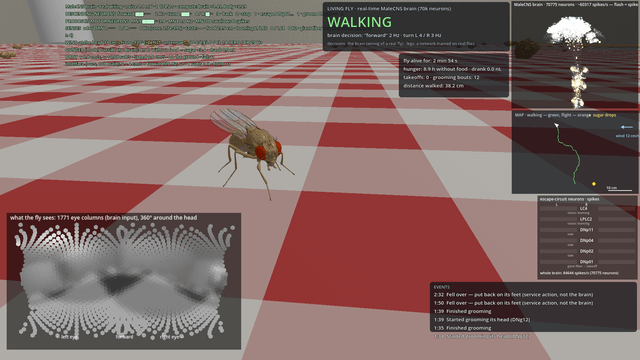640x360 pixels.
Task: Click 'fly alive for: 2 min 54 s'
Action: click(x=430, y=61)
